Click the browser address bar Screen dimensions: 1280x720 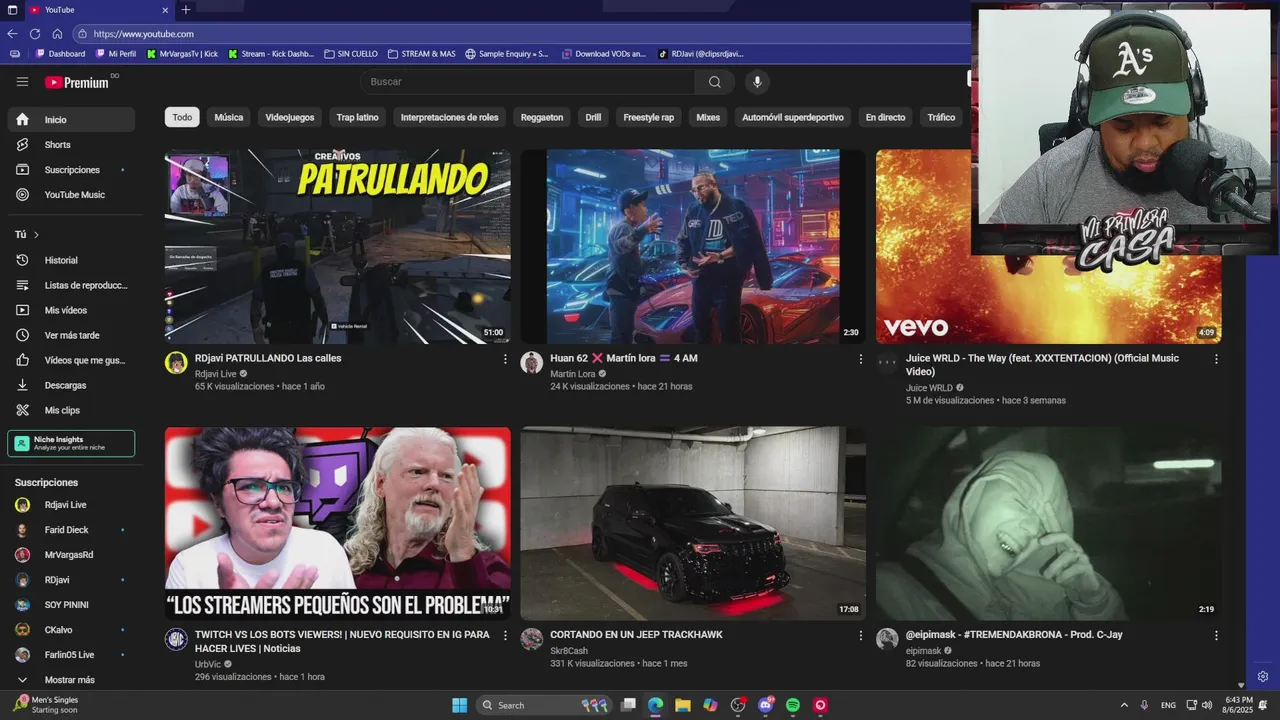pyautogui.click(x=520, y=34)
